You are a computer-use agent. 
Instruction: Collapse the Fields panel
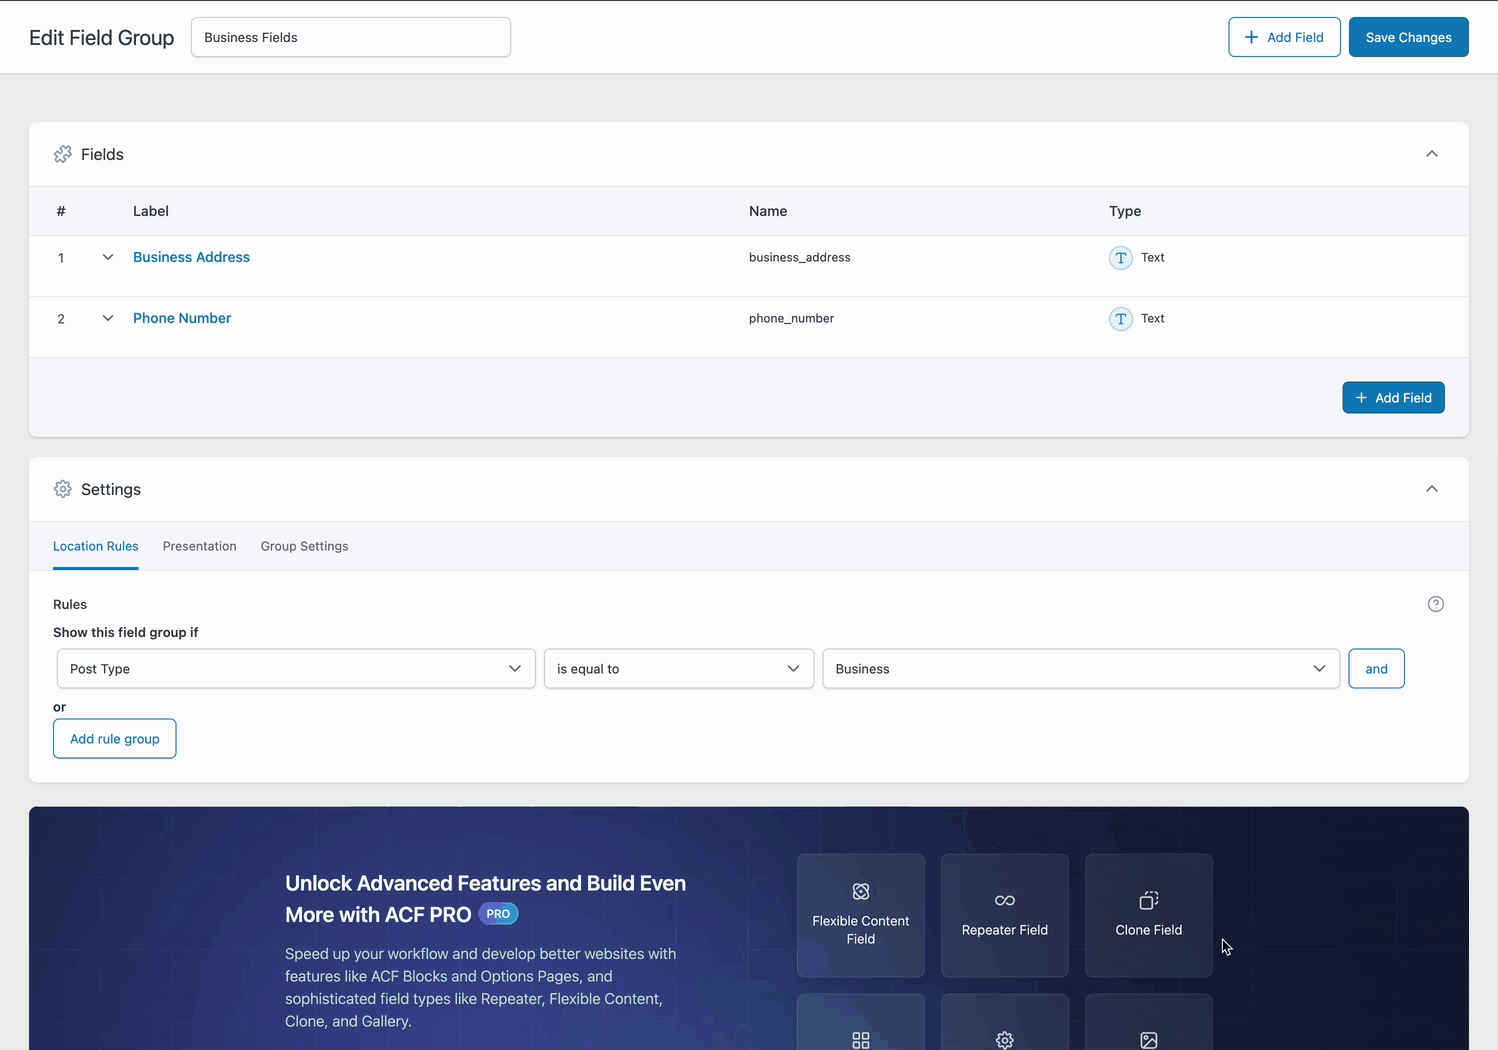(x=1432, y=154)
